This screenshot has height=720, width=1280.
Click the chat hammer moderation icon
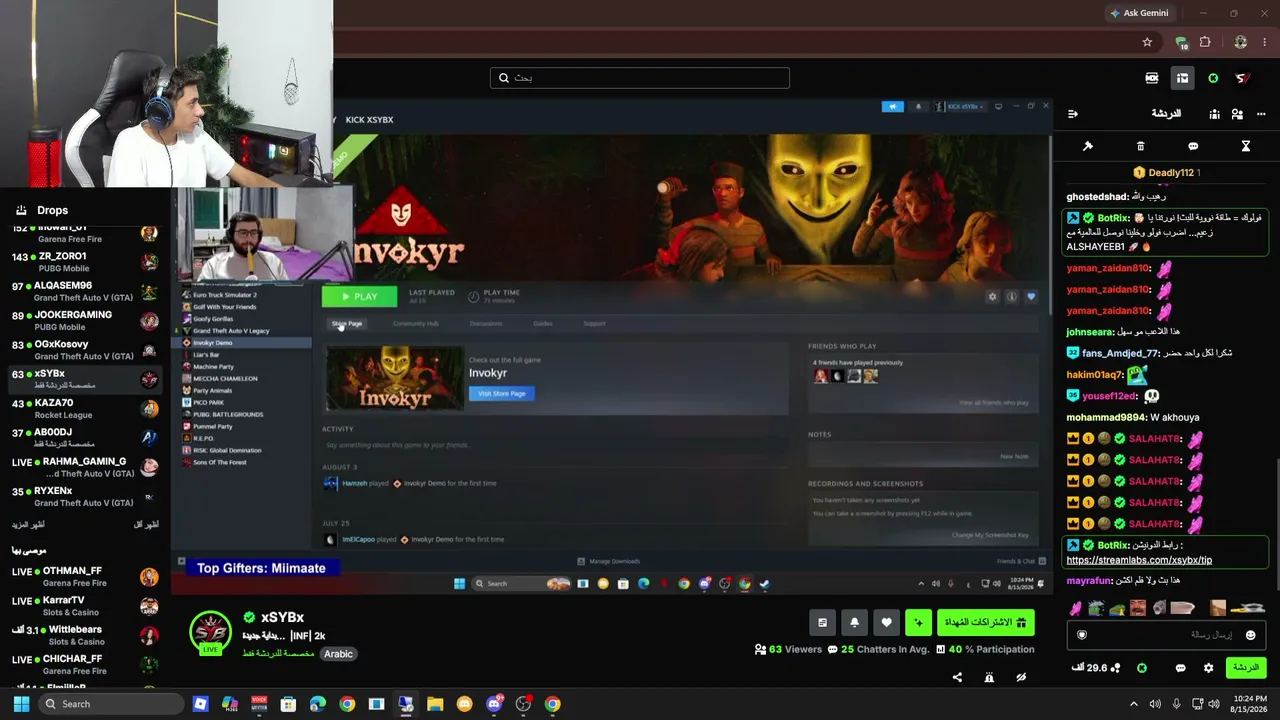1088,146
